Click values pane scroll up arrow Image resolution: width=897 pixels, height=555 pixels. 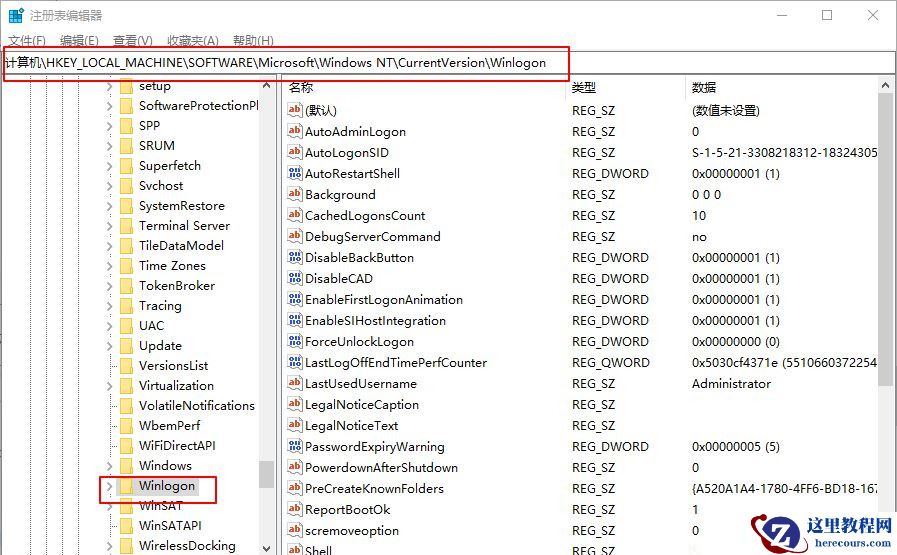pos(886,86)
